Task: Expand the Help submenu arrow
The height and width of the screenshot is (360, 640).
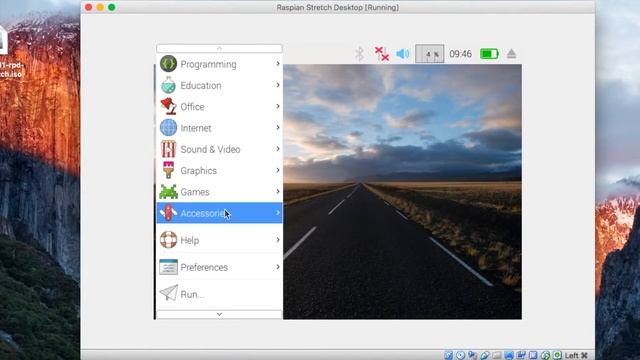Action: click(x=278, y=239)
